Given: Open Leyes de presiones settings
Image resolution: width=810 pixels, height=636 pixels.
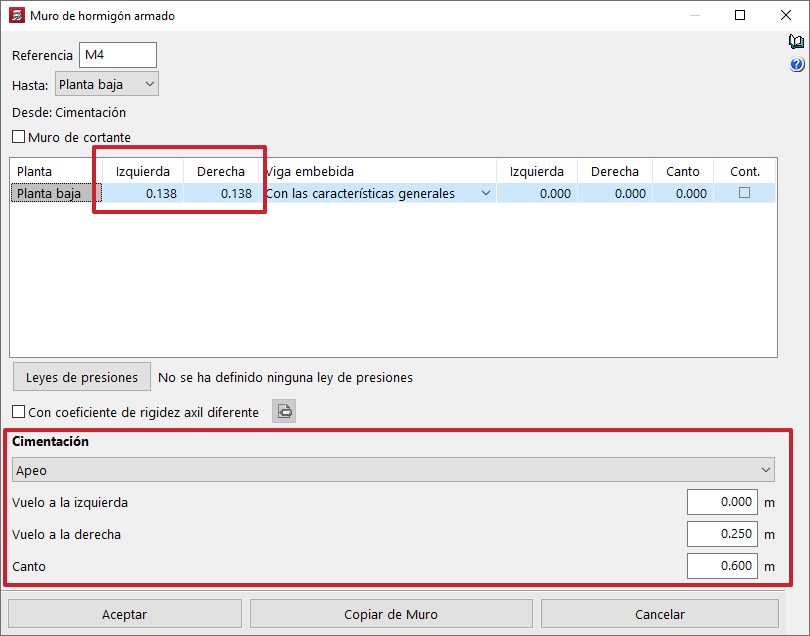Looking at the screenshot, I should [x=81, y=377].
